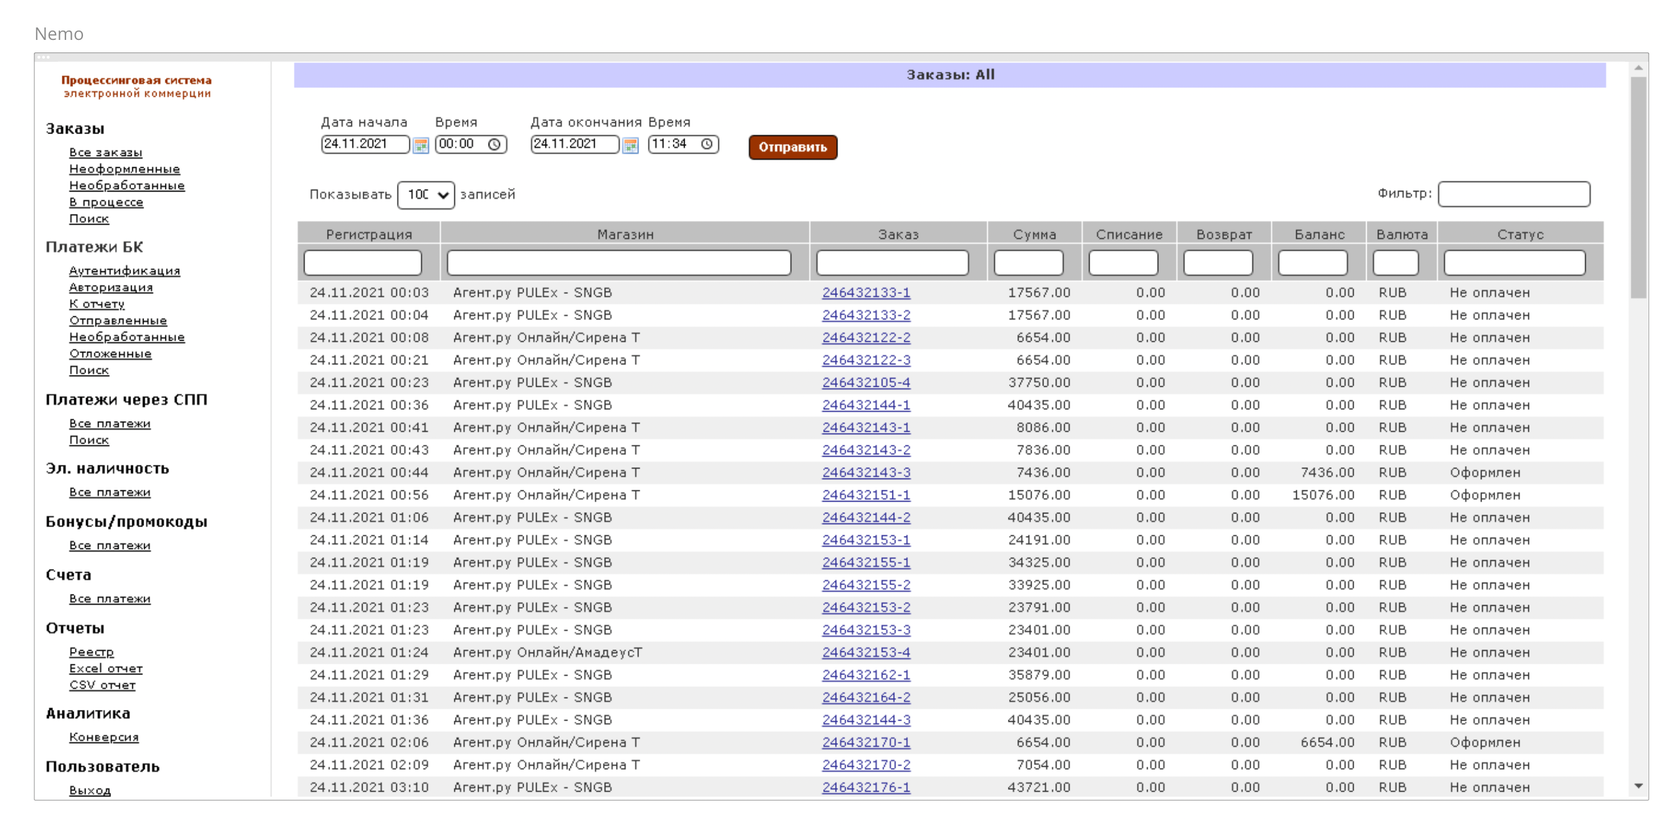Select the sum cell 43721.00

[1039, 788]
